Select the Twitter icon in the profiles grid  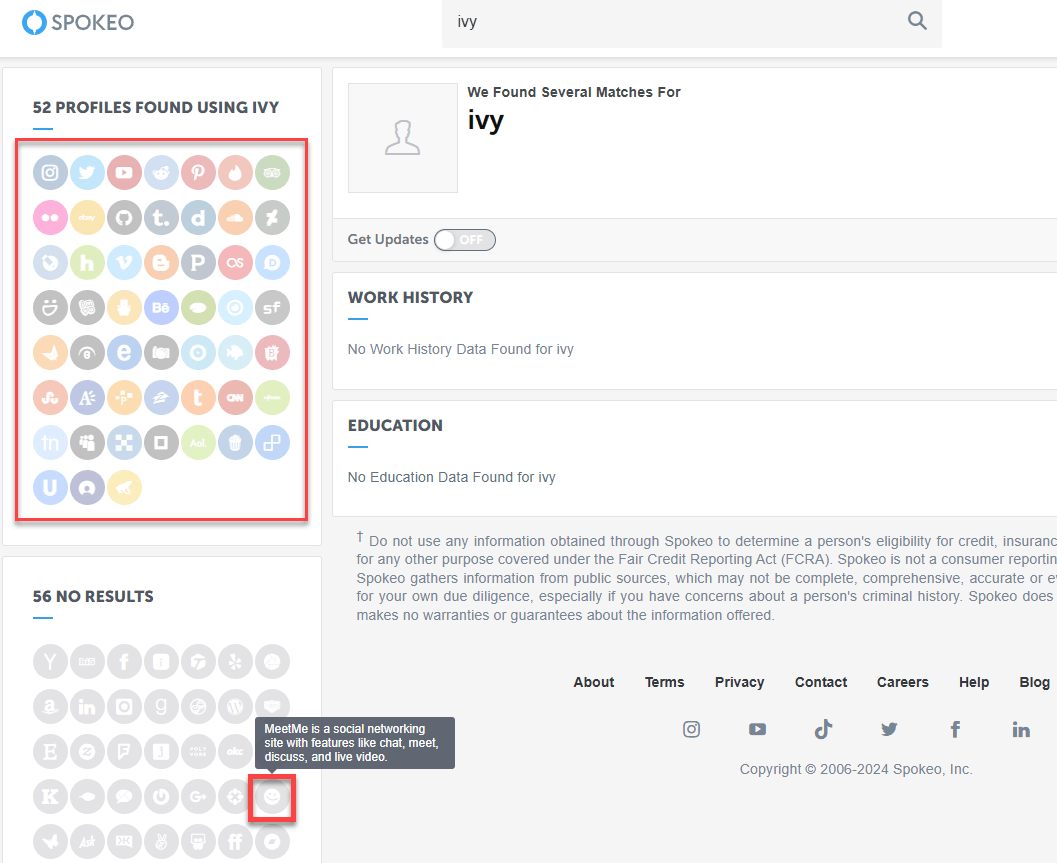coord(87,172)
